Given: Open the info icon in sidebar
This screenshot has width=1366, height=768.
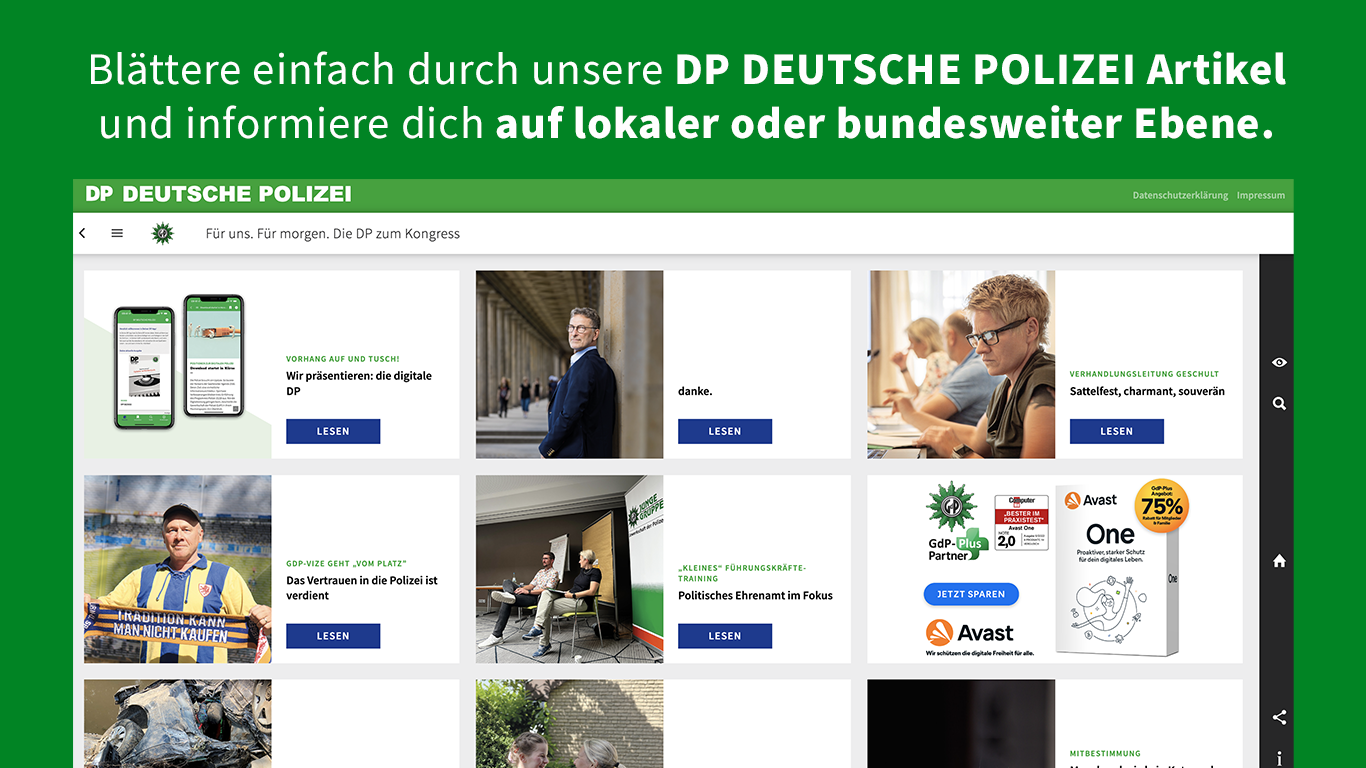Looking at the screenshot, I should [x=1279, y=759].
